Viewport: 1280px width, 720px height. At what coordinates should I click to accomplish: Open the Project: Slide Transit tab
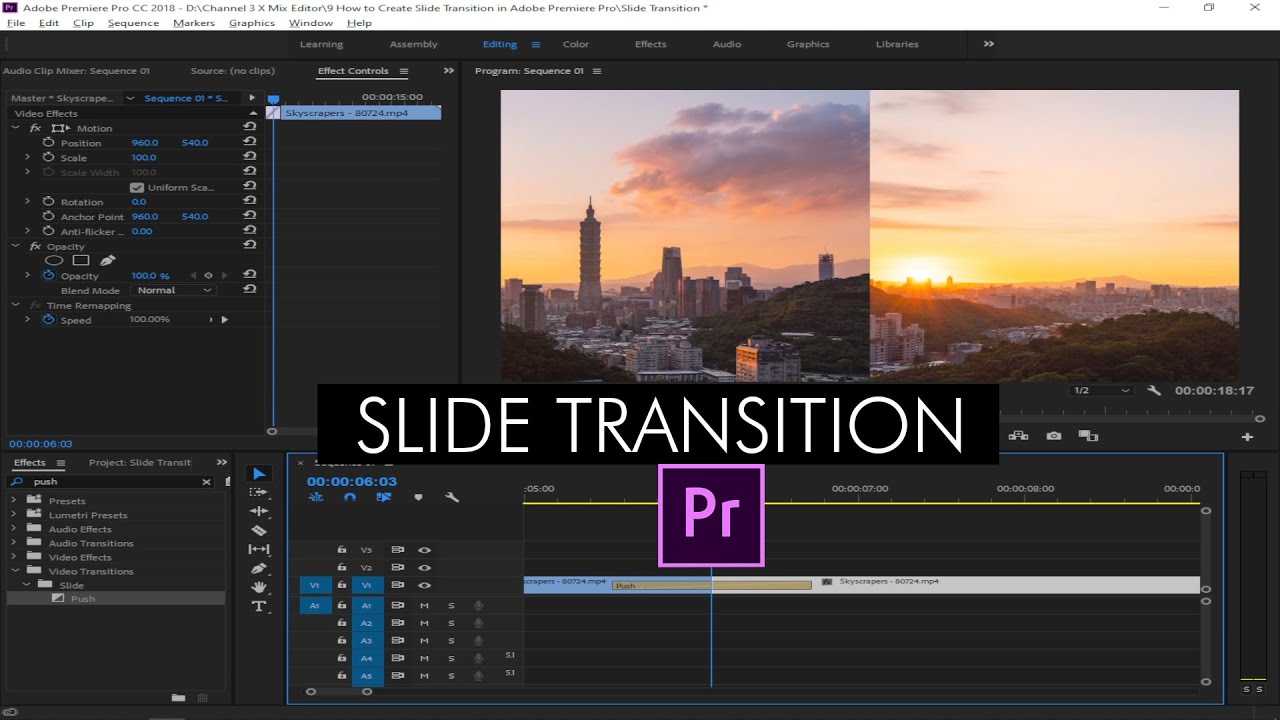[140, 462]
